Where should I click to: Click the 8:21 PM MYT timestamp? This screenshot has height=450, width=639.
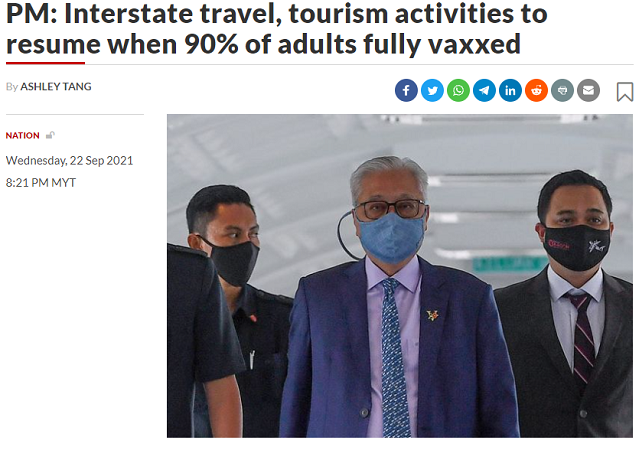point(41,183)
